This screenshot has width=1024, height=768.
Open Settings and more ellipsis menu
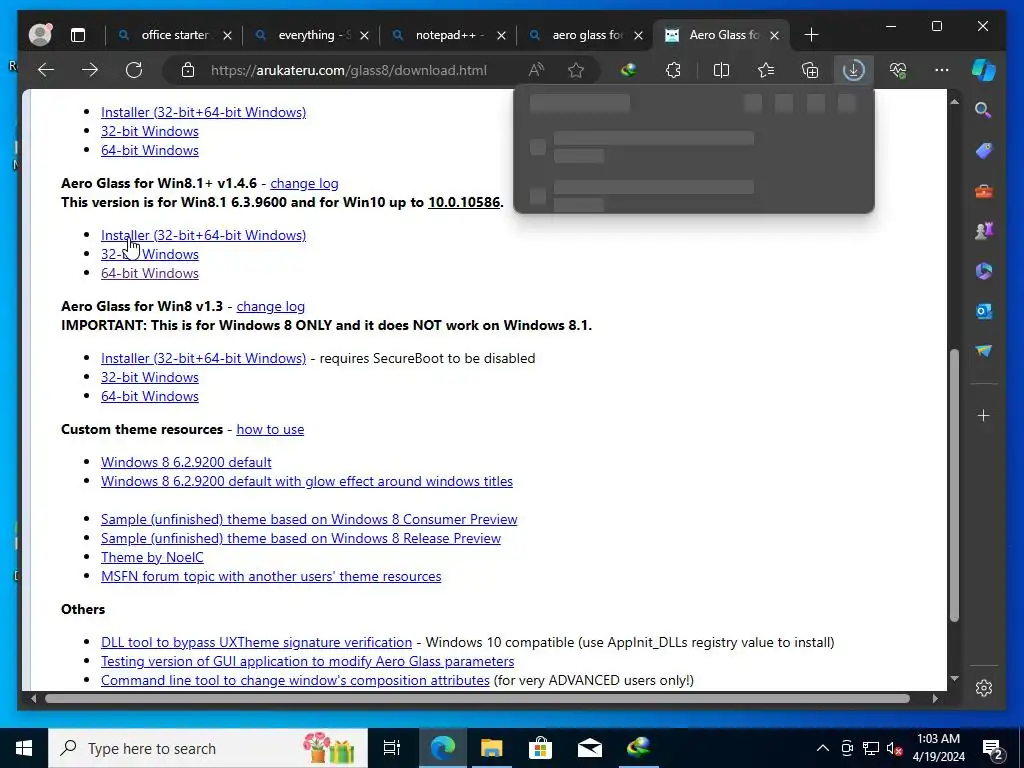point(942,70)
